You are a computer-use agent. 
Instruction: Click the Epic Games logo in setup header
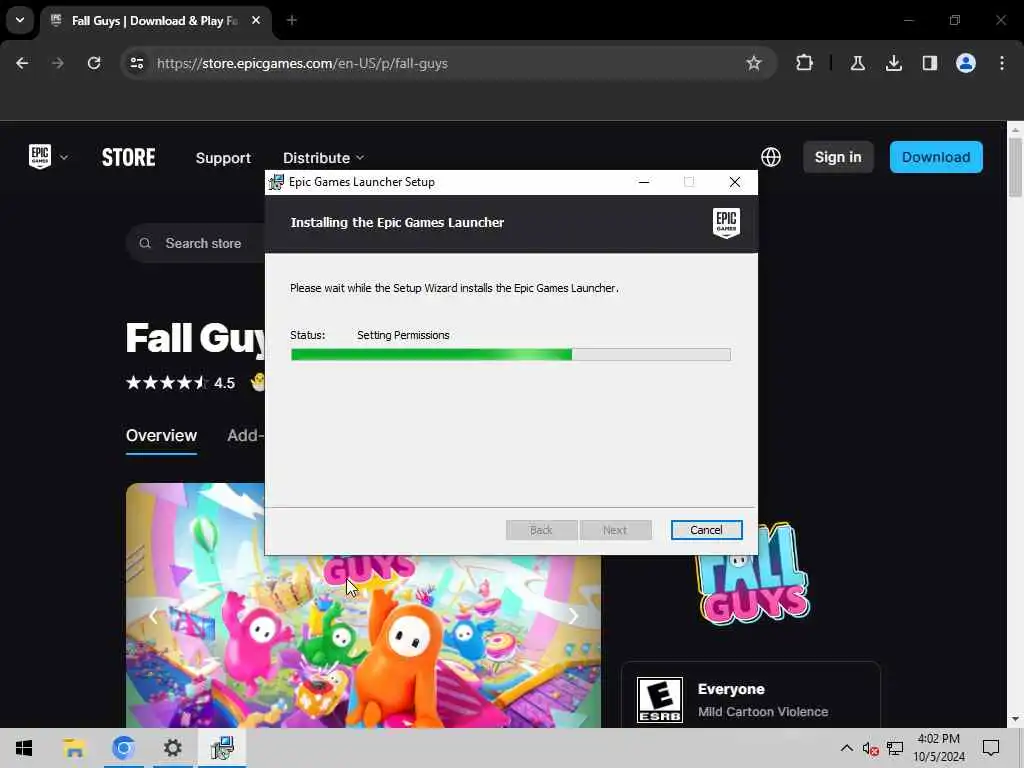pos(726,223)
